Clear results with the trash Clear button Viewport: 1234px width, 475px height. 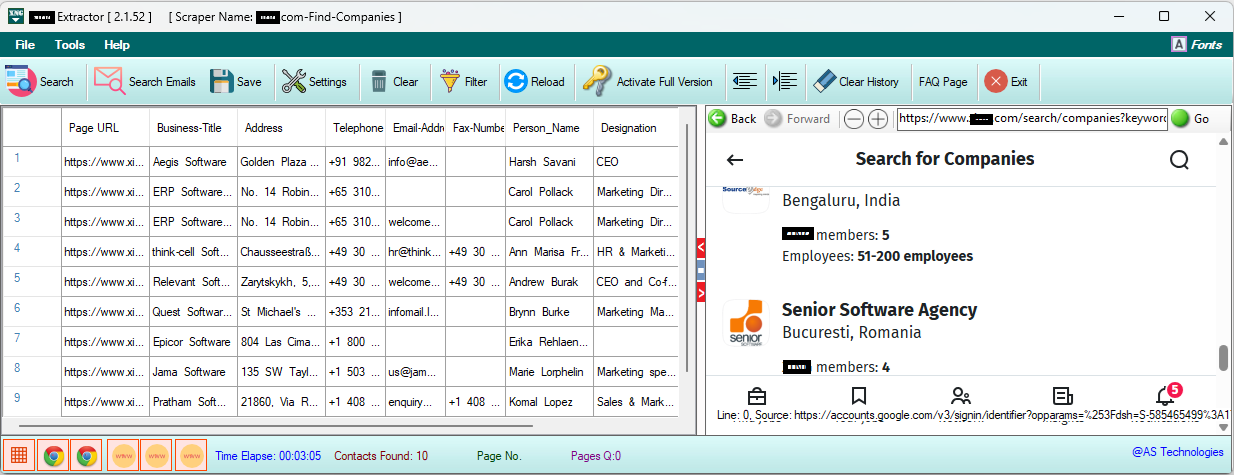point(394,82)
